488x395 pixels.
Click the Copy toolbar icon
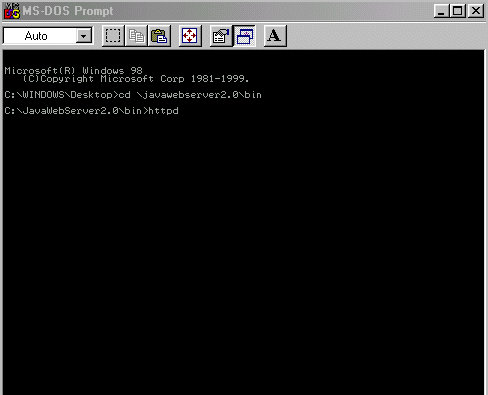pyautogui.click(x=136, y=36)
